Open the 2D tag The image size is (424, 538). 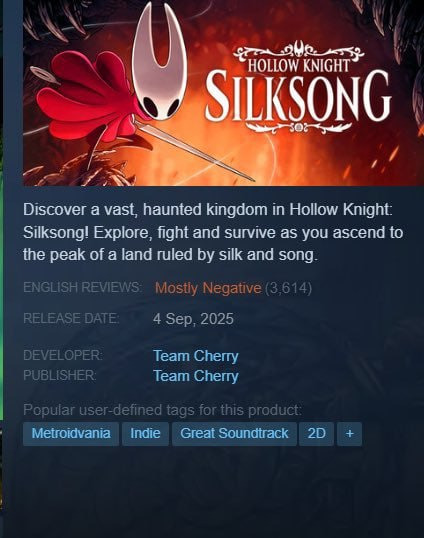point(316,434)
